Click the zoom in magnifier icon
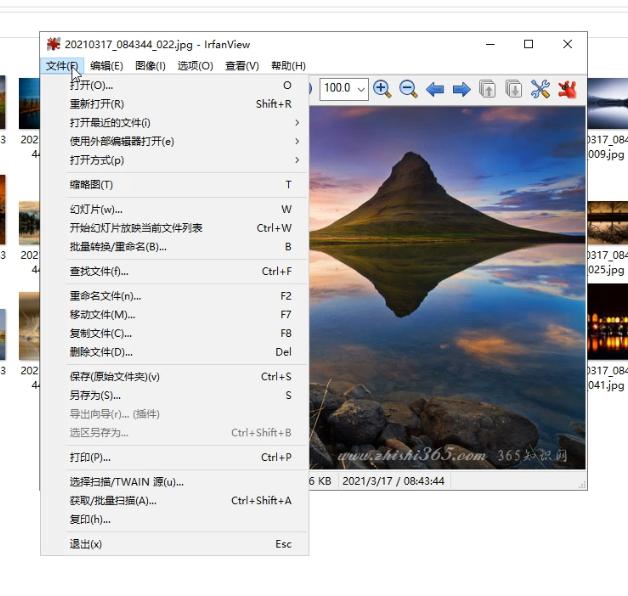This screenshot has width=628, height=596. coord(382,89)
